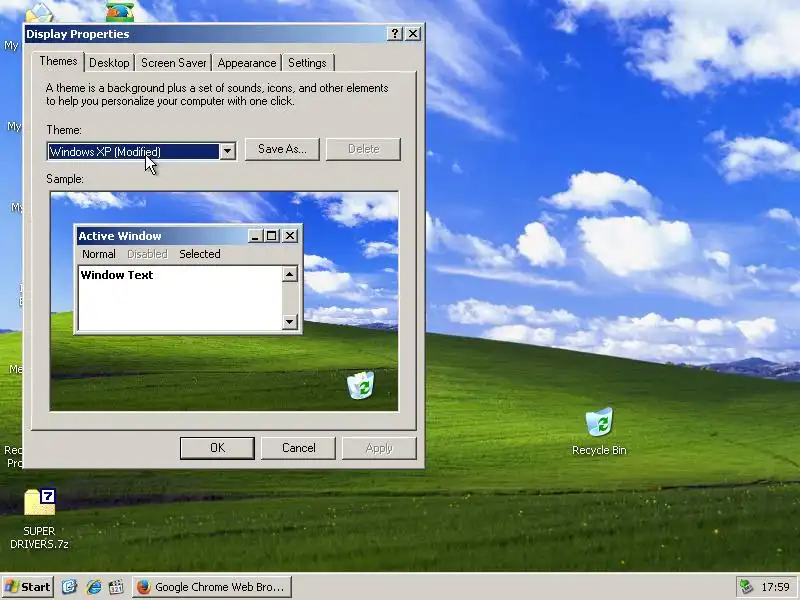
Task: Click Selected in the sample window menu
Action: click(x=199, y=254)
